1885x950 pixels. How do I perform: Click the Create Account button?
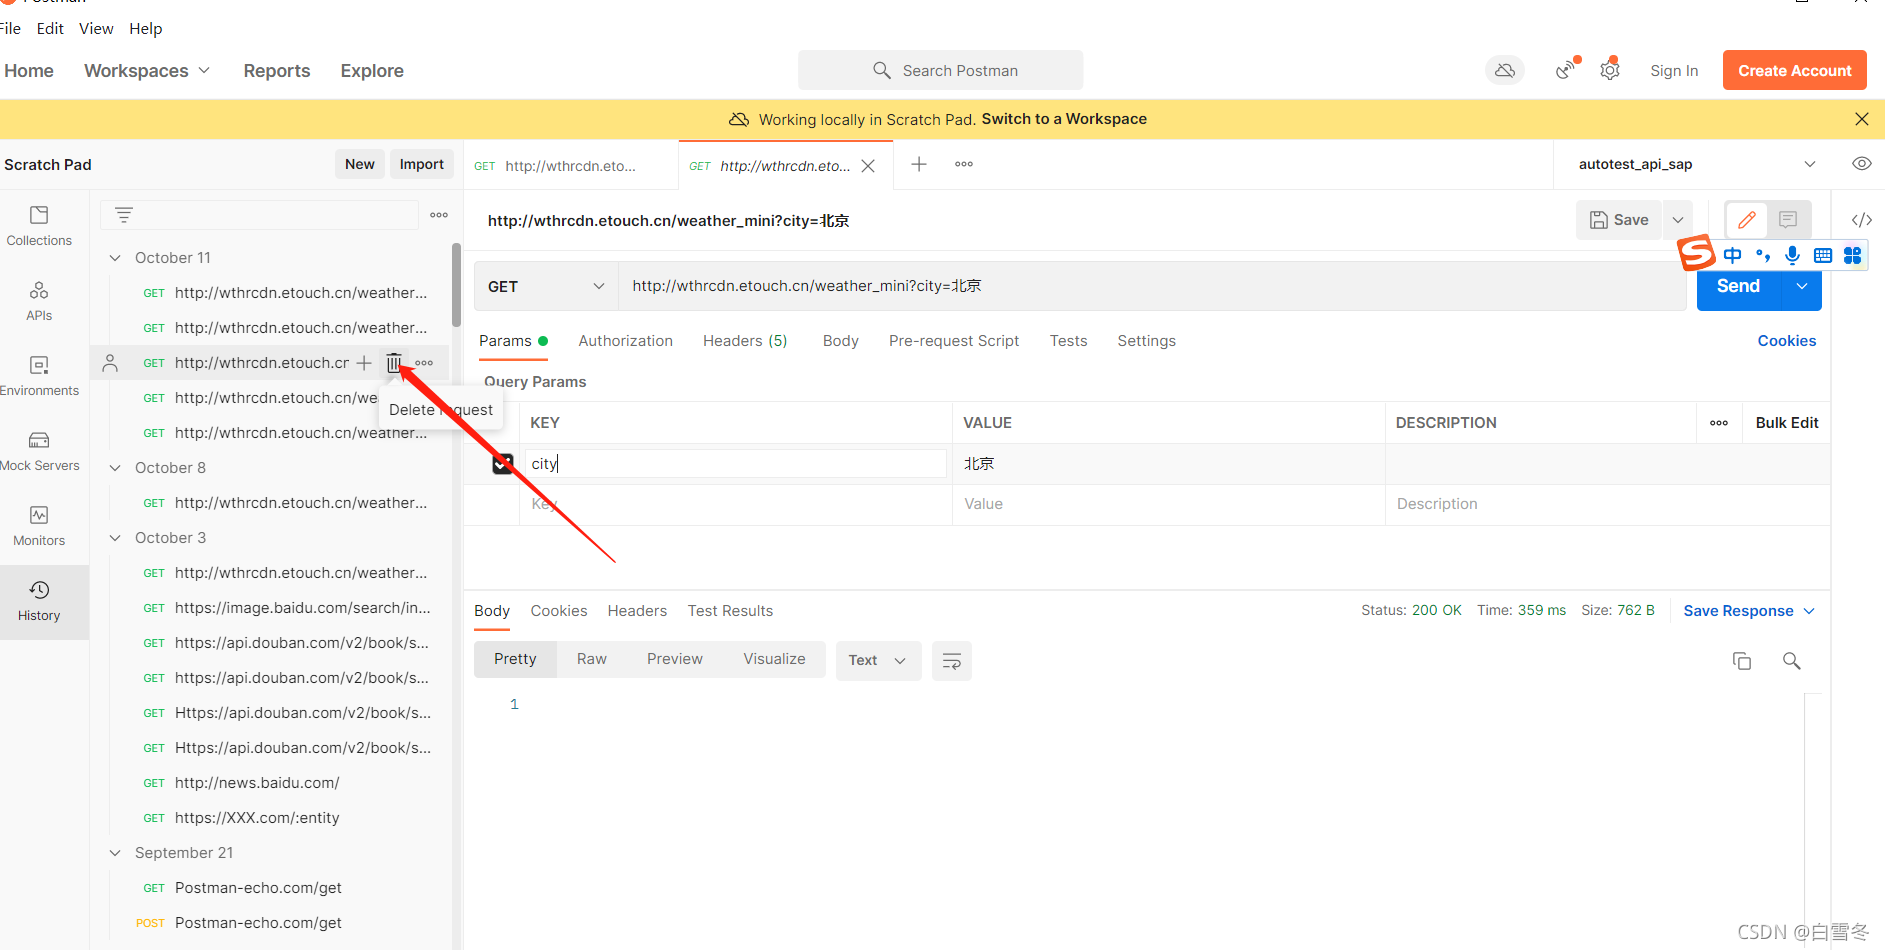click(x=1795, y=71)
